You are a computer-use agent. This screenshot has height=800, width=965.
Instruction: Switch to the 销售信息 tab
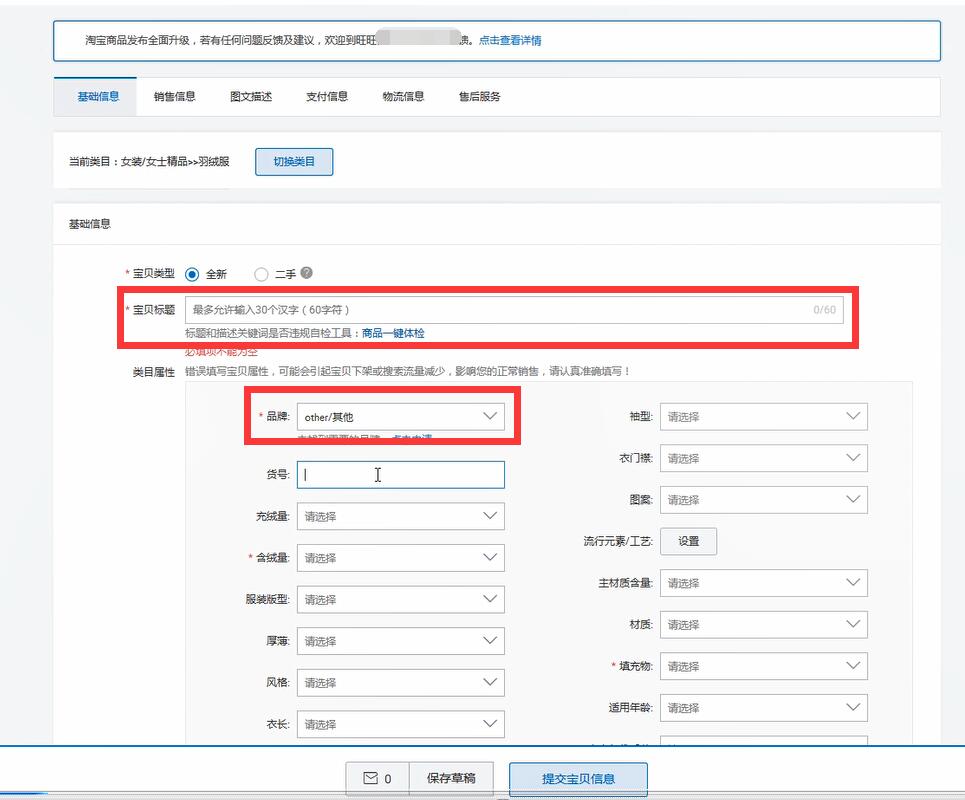coord(174,97)
